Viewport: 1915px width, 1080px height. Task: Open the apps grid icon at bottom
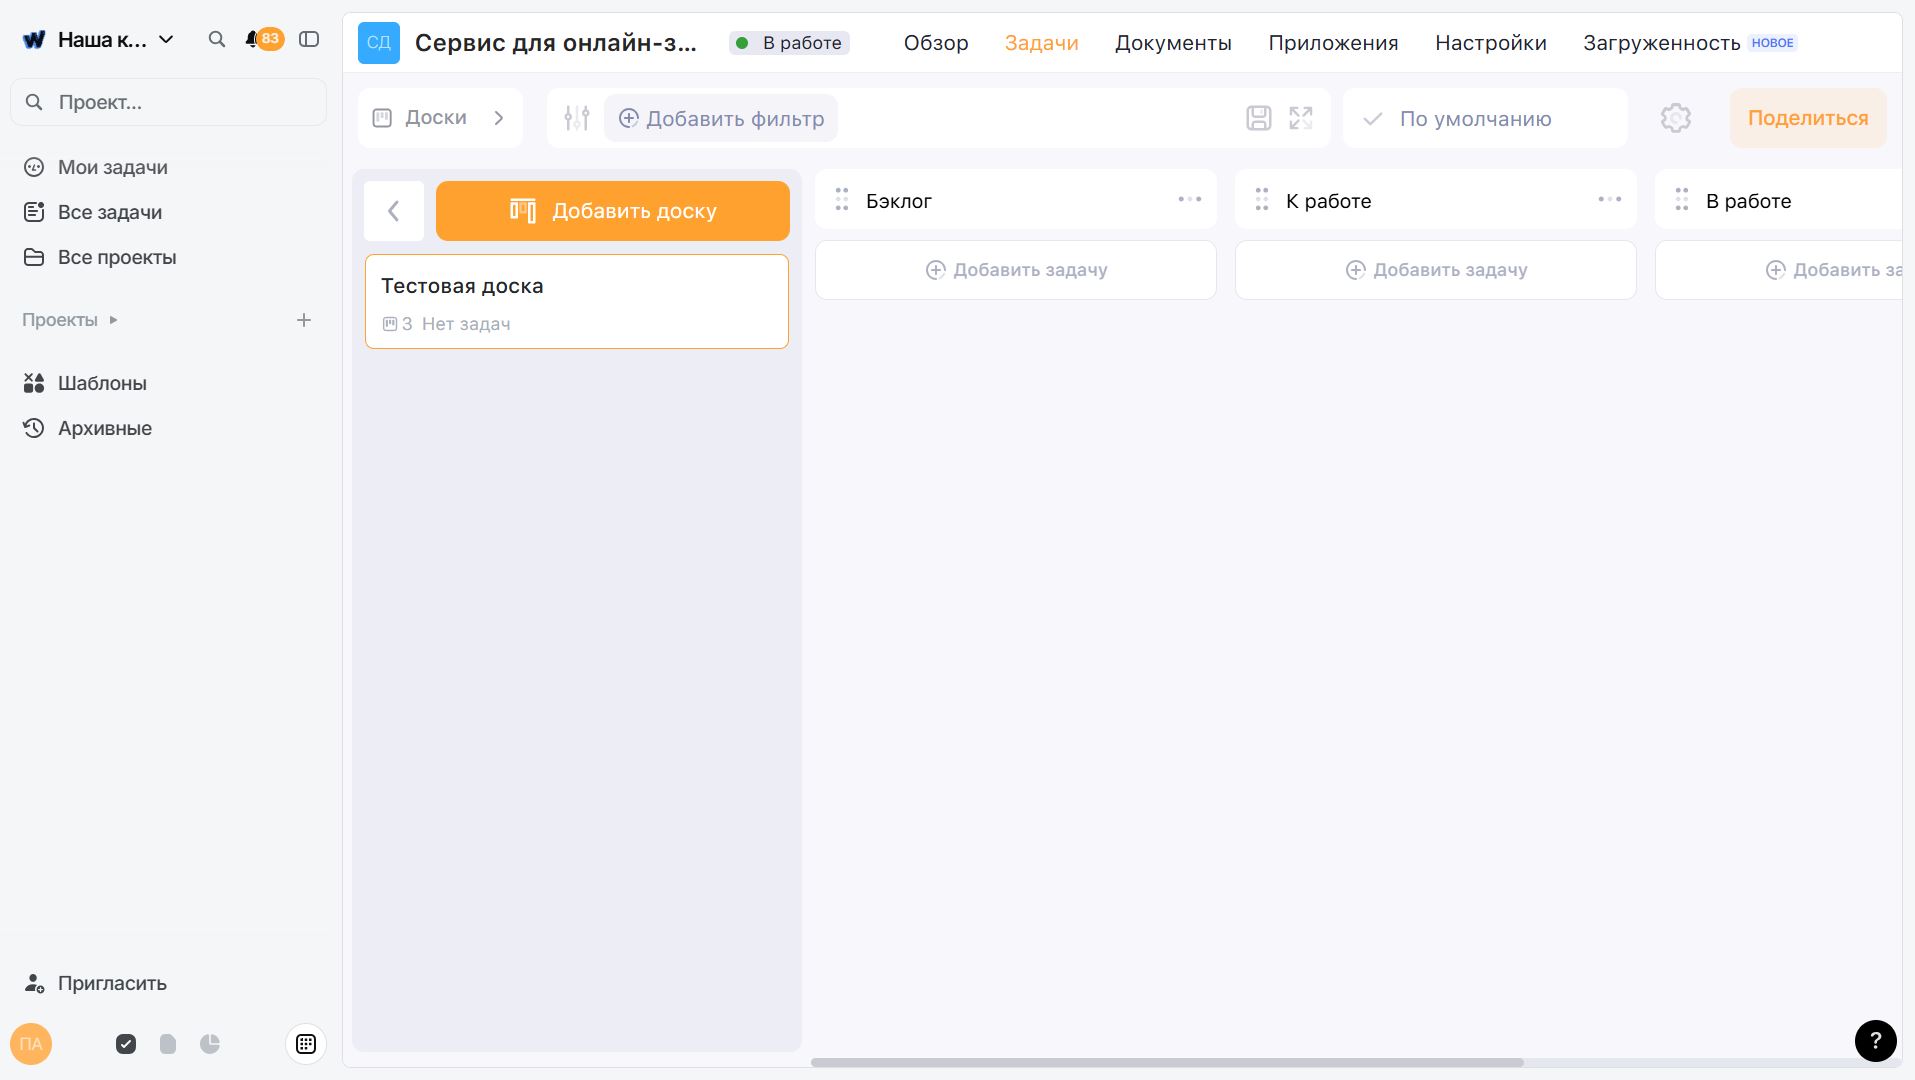[306, 1044]
